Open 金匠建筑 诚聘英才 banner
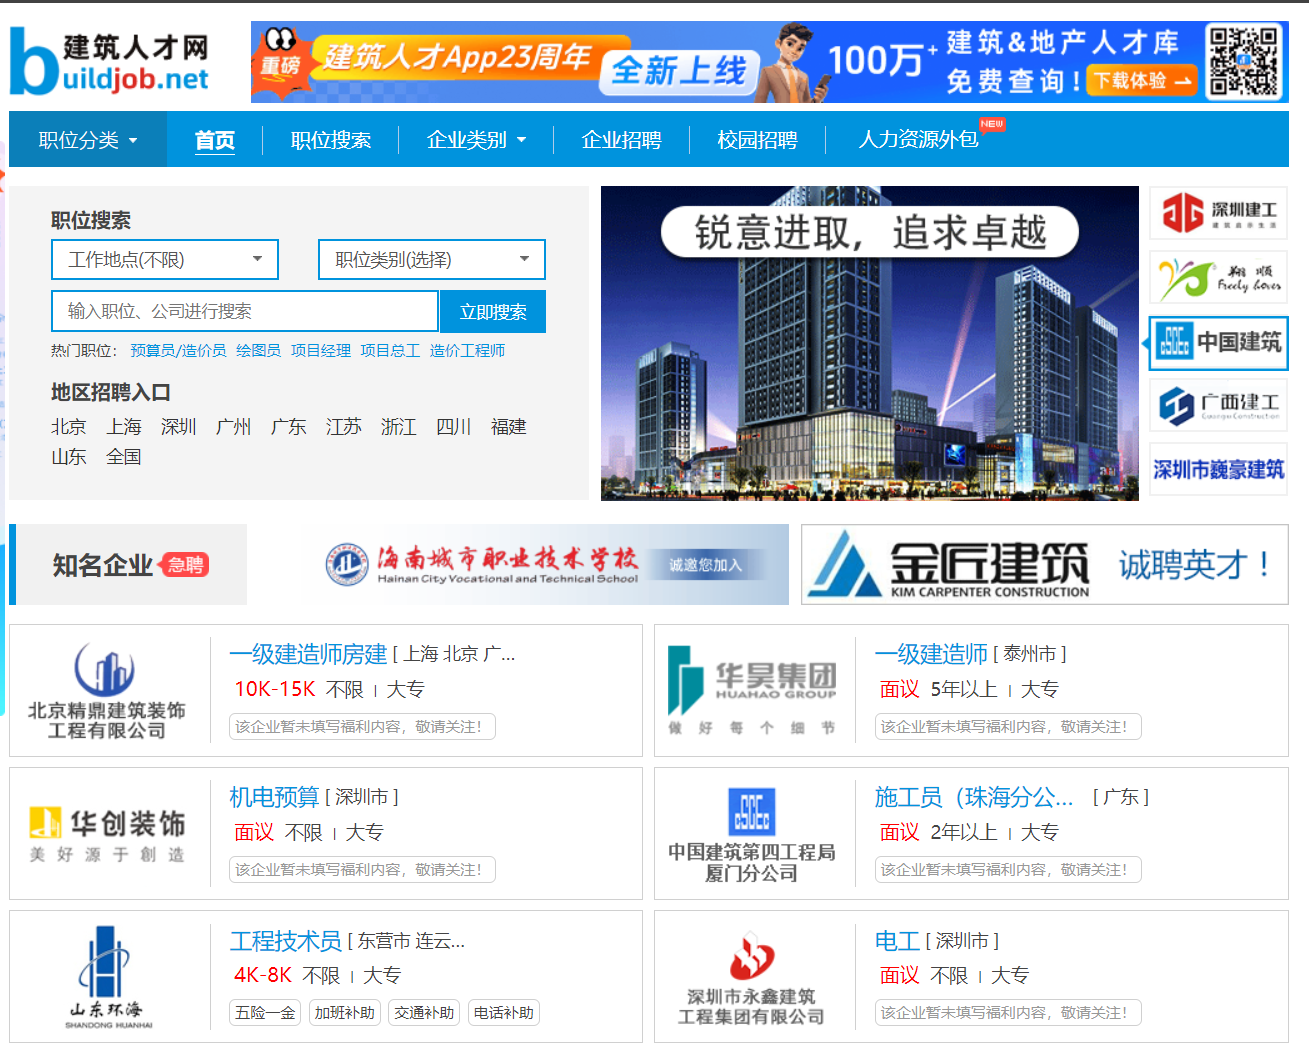 pyautogui.click(x=1045, y=565)
